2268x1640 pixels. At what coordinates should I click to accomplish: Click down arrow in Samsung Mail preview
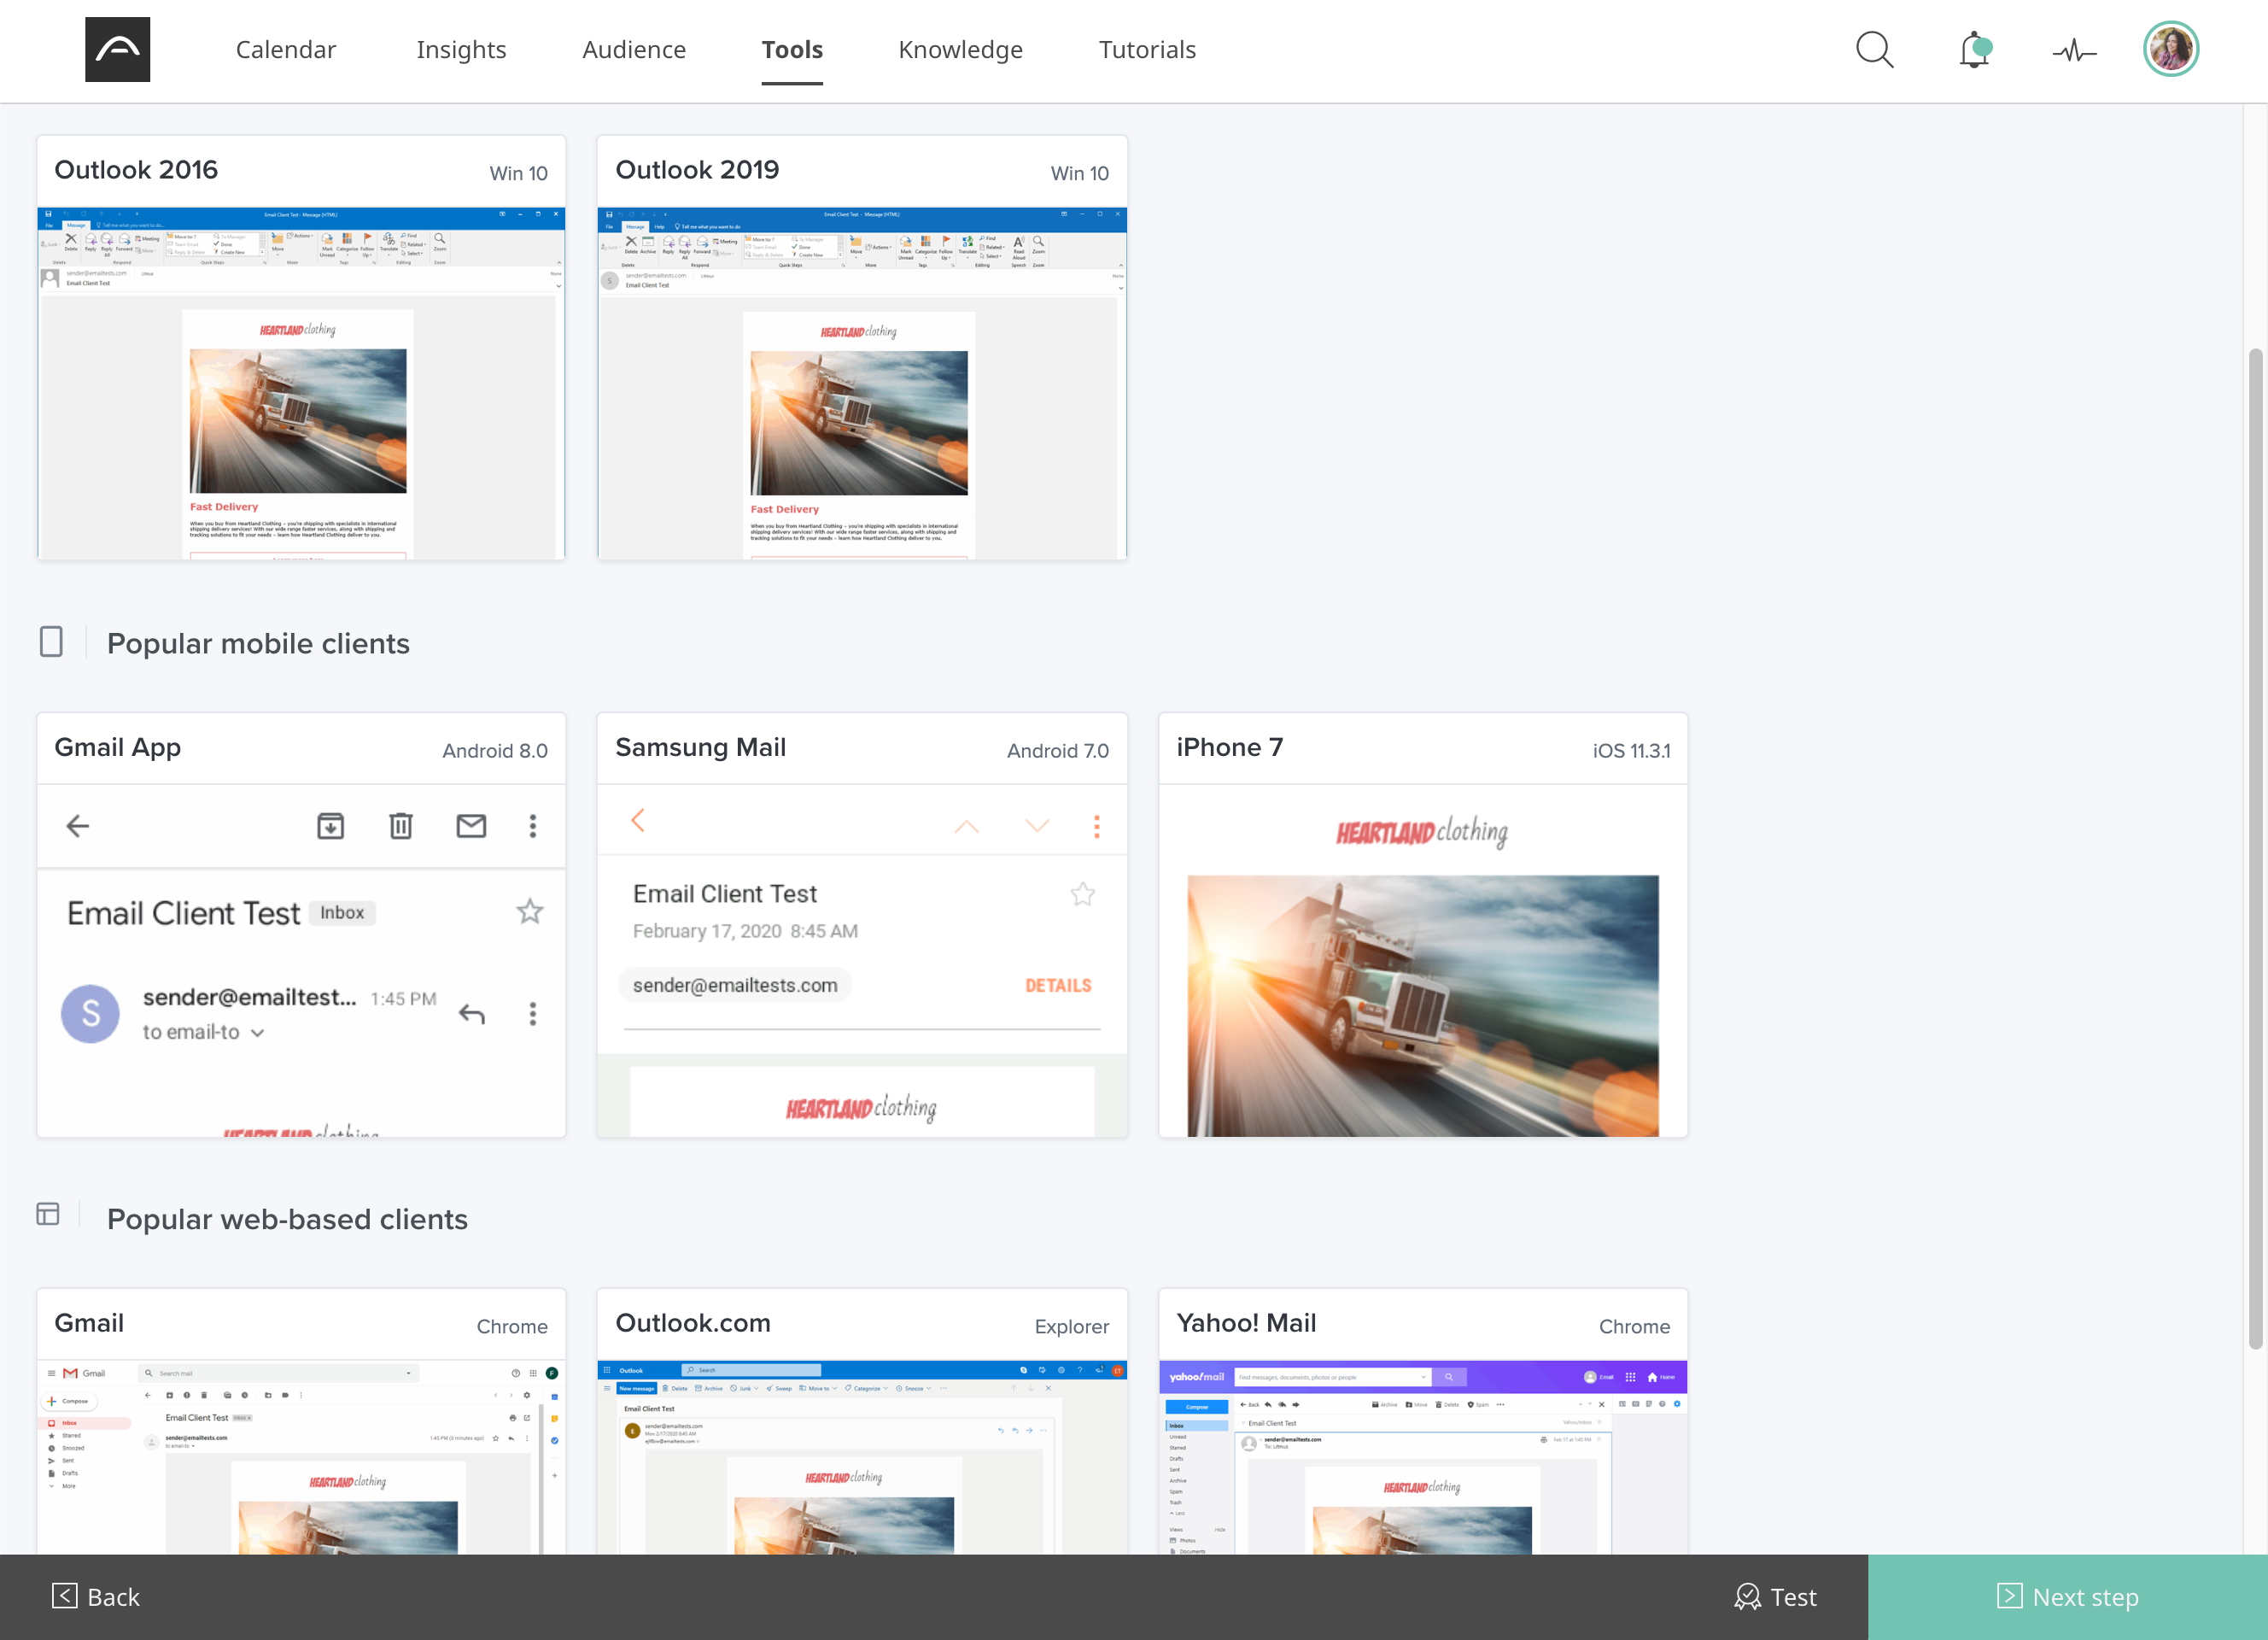[x=1037, y=826]
